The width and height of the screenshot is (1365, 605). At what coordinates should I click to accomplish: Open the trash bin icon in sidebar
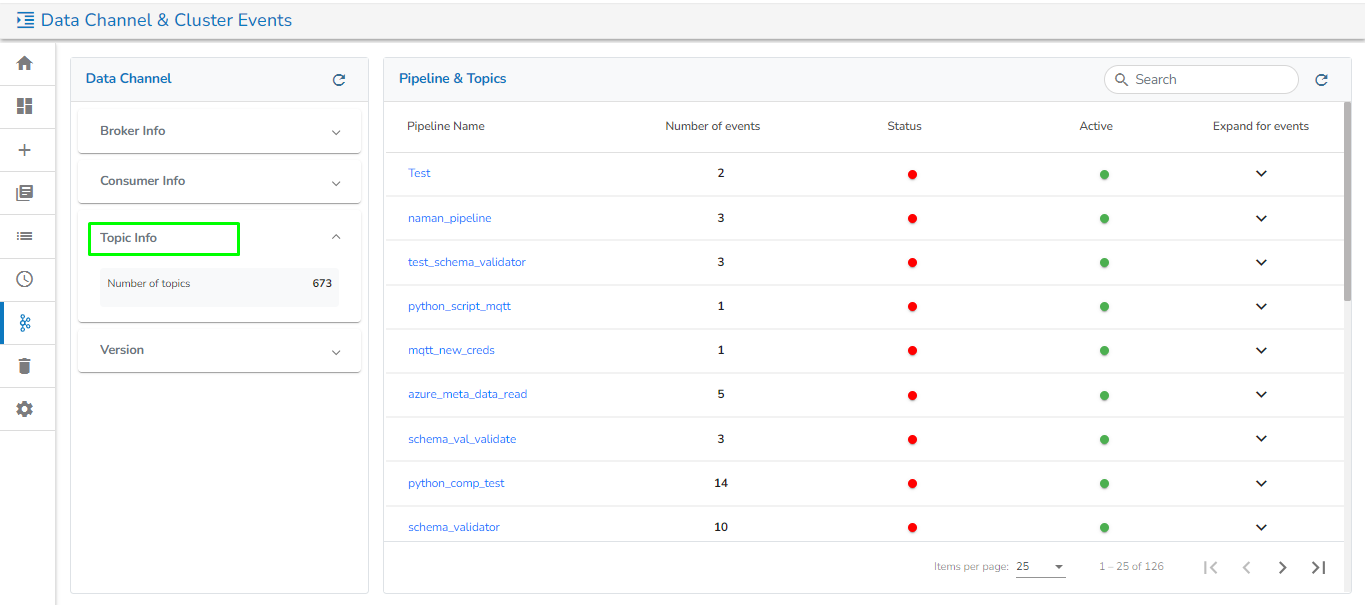[x=25, y=366]
